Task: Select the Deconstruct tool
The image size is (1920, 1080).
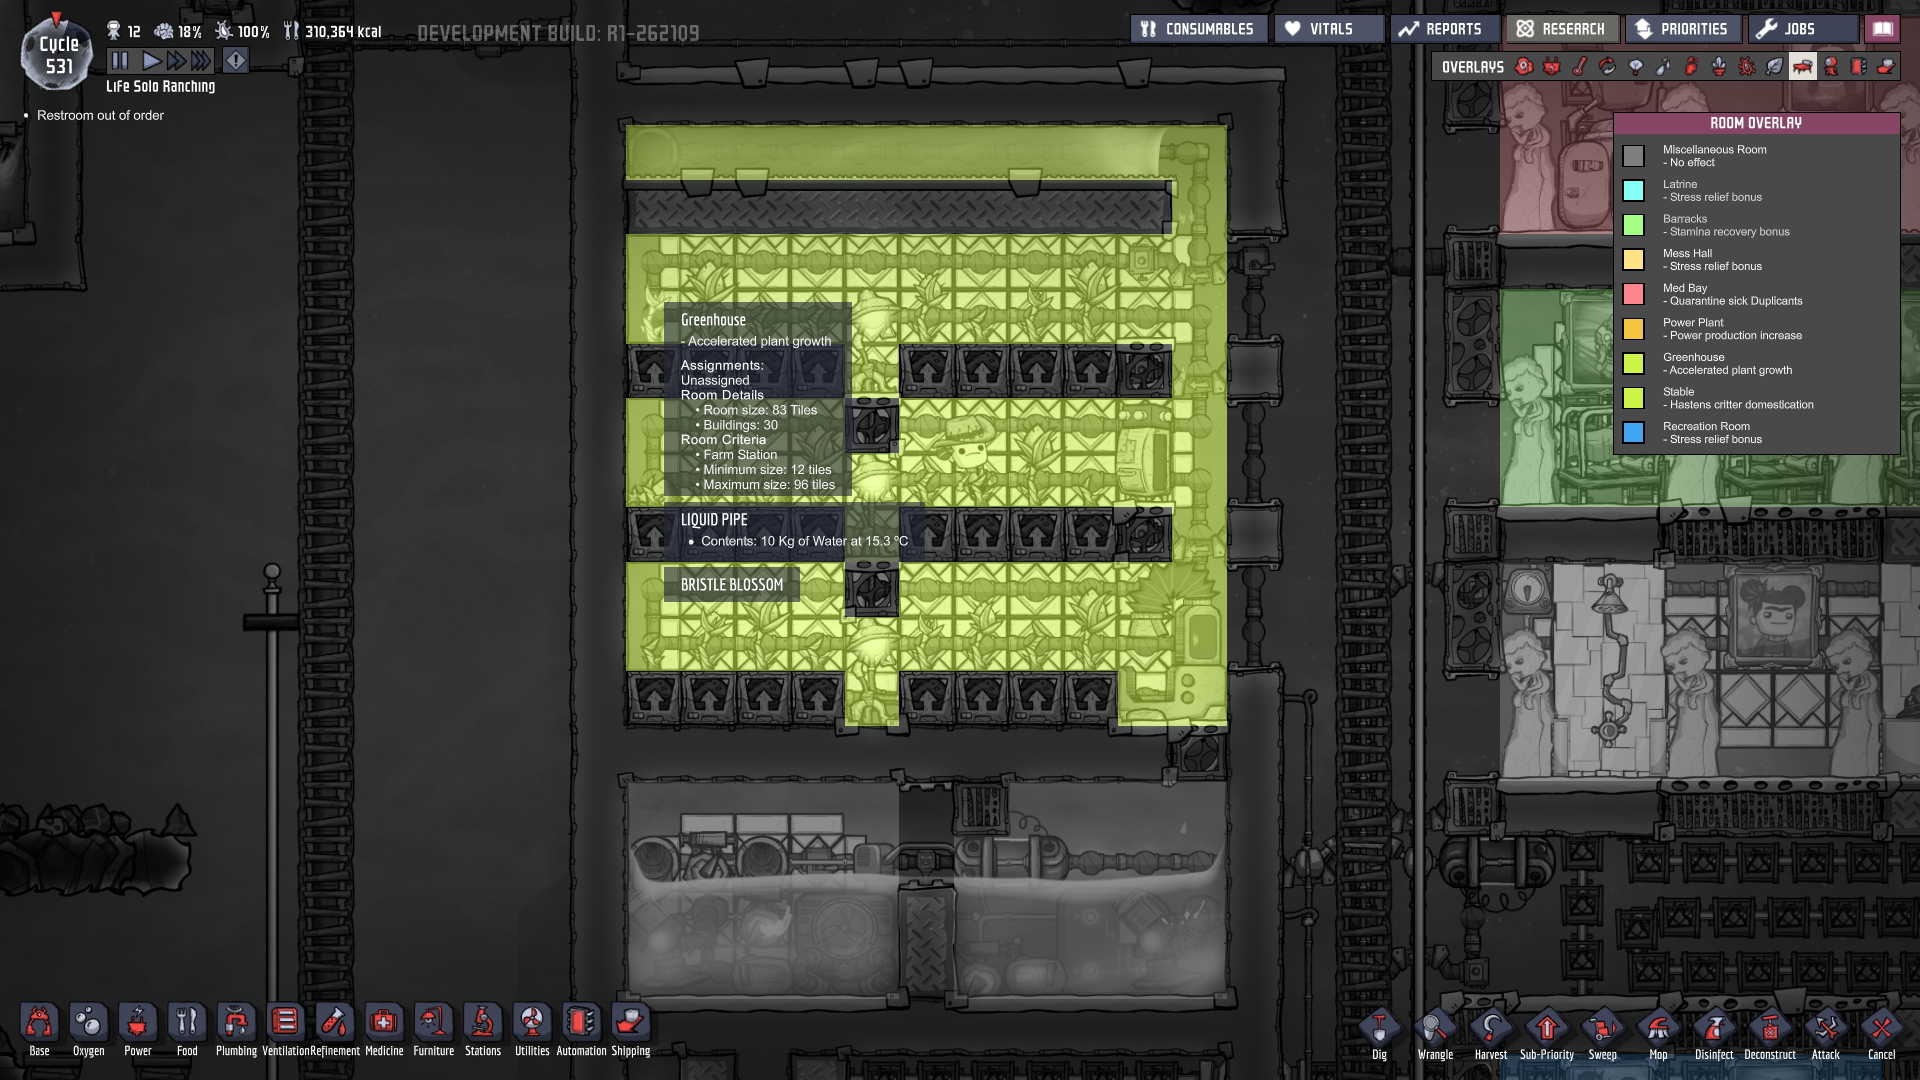Action: click(x=1769, y=1029)
